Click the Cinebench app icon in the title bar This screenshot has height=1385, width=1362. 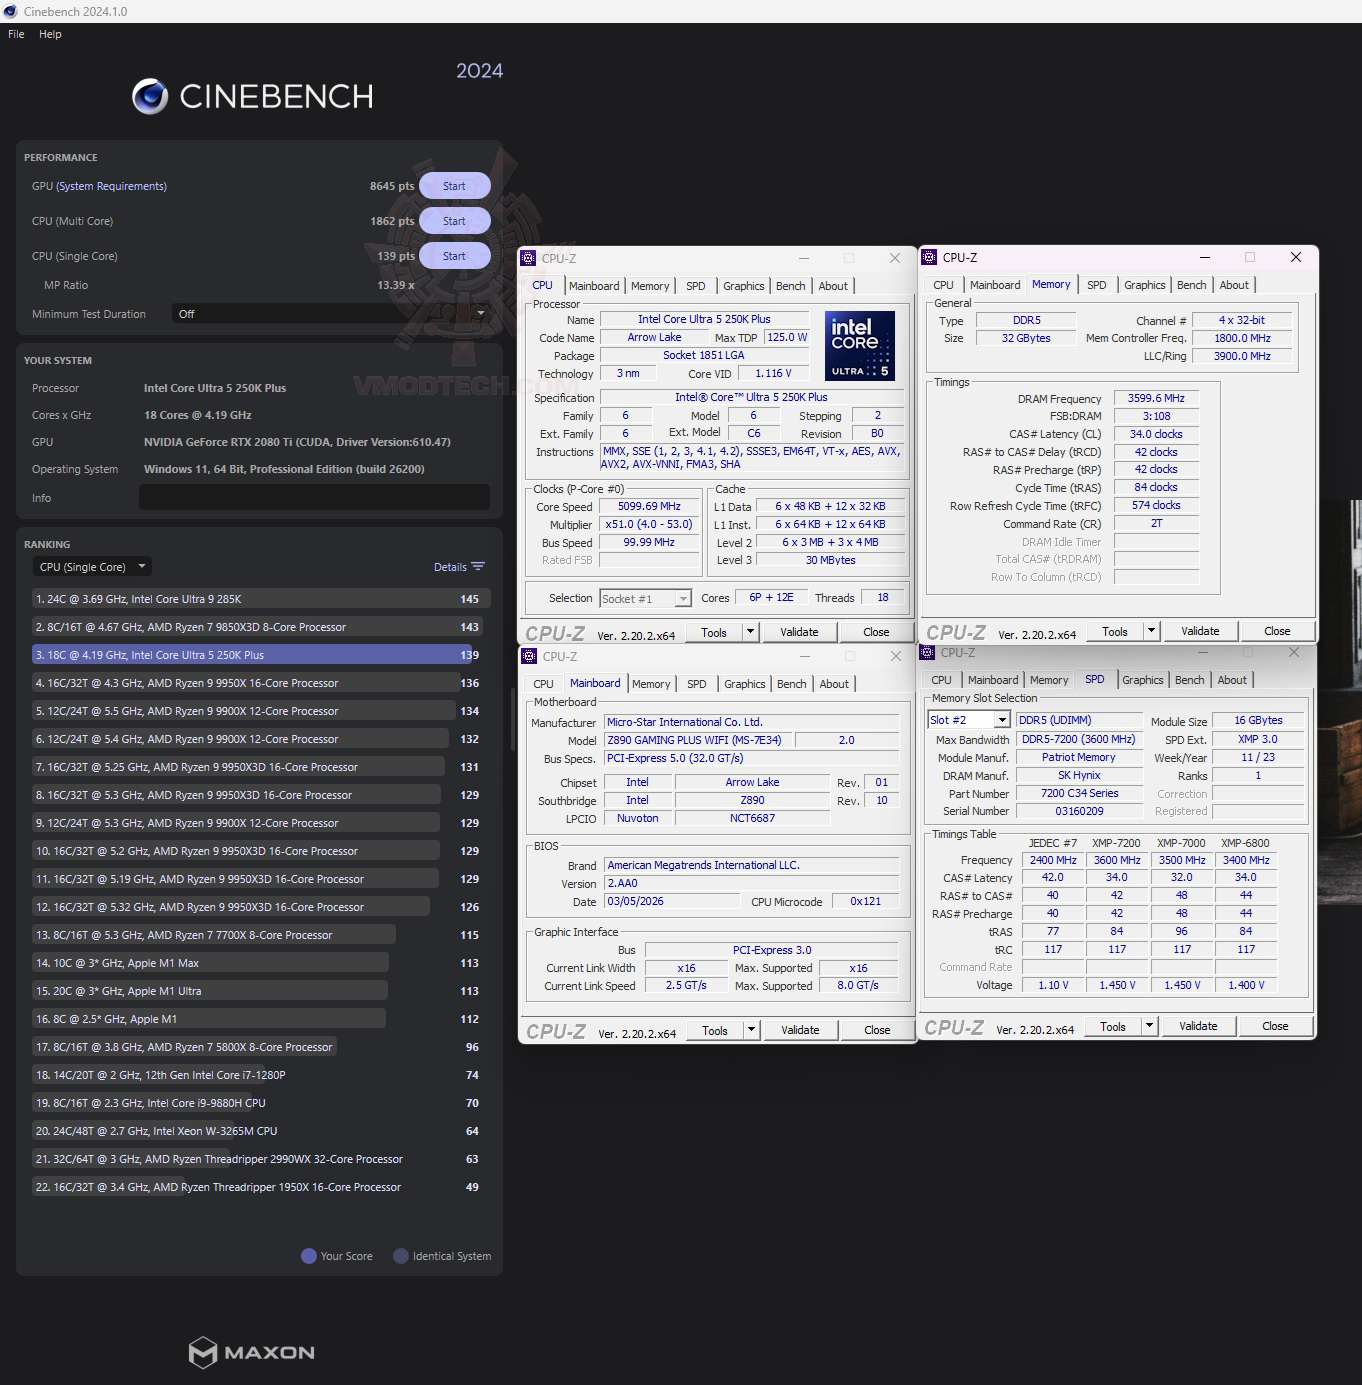click(11, 11)
